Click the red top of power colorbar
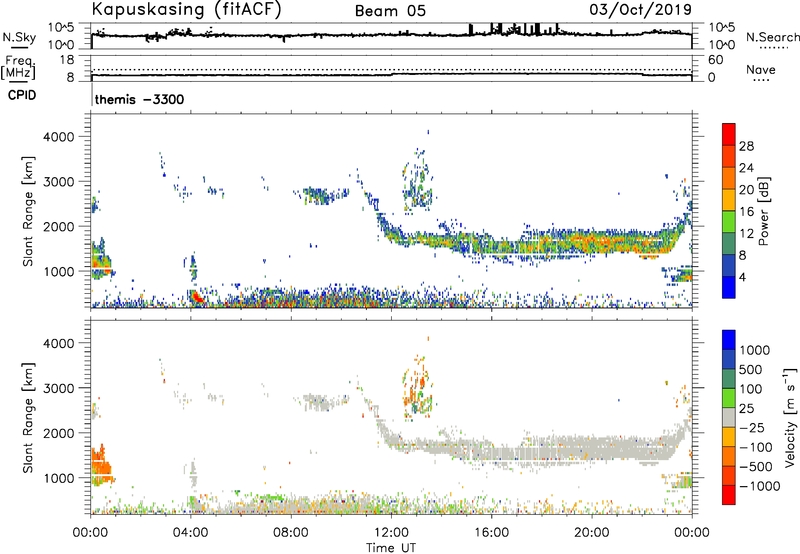800x554 pixels. pyautogui.click(x=729, y=134)
